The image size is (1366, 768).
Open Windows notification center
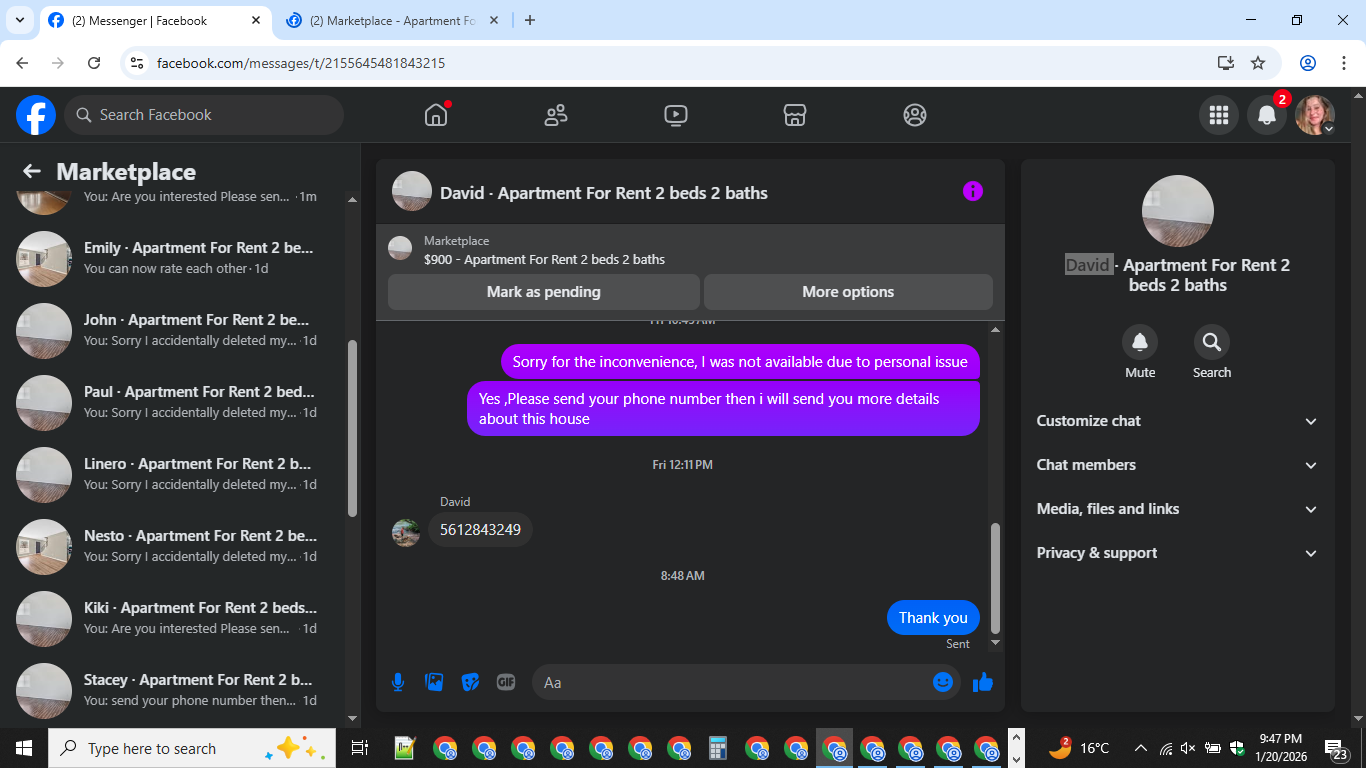pyautogui.click(x=1337, y=748)
